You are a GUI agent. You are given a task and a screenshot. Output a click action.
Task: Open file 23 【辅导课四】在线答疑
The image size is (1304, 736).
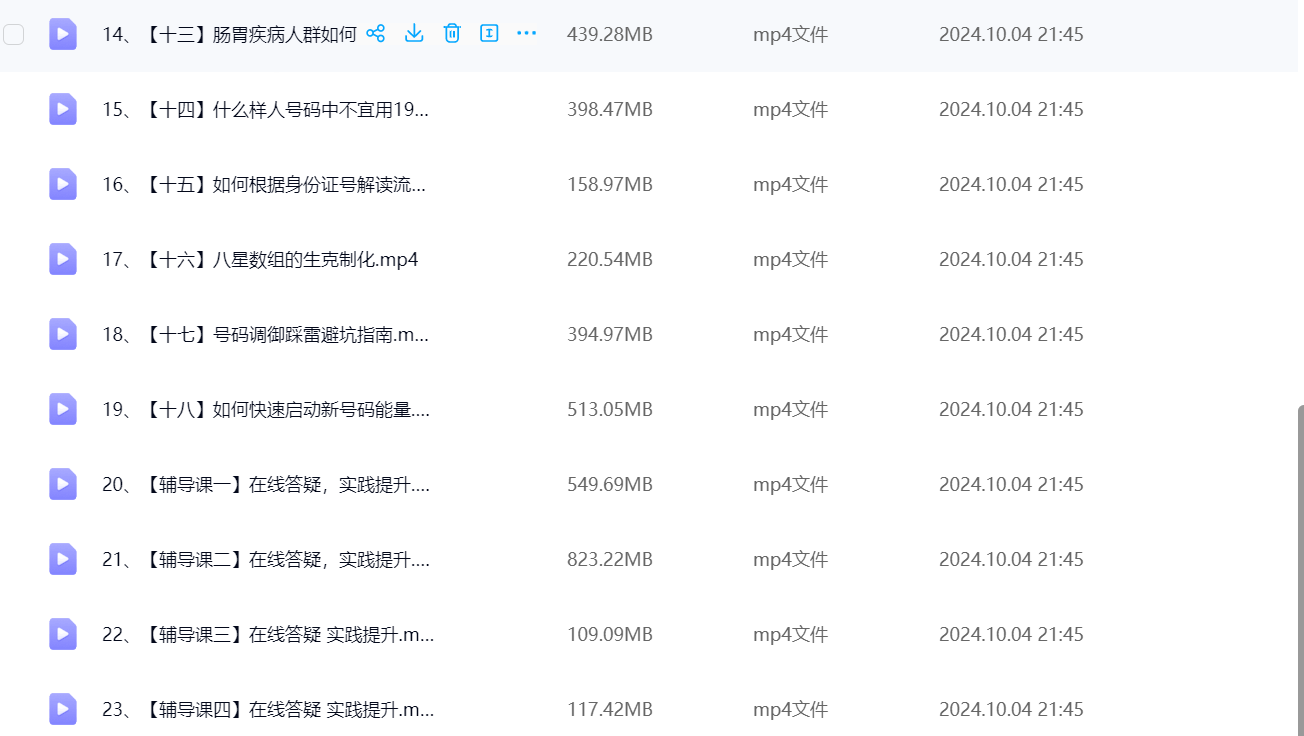[x=268, y=709]
